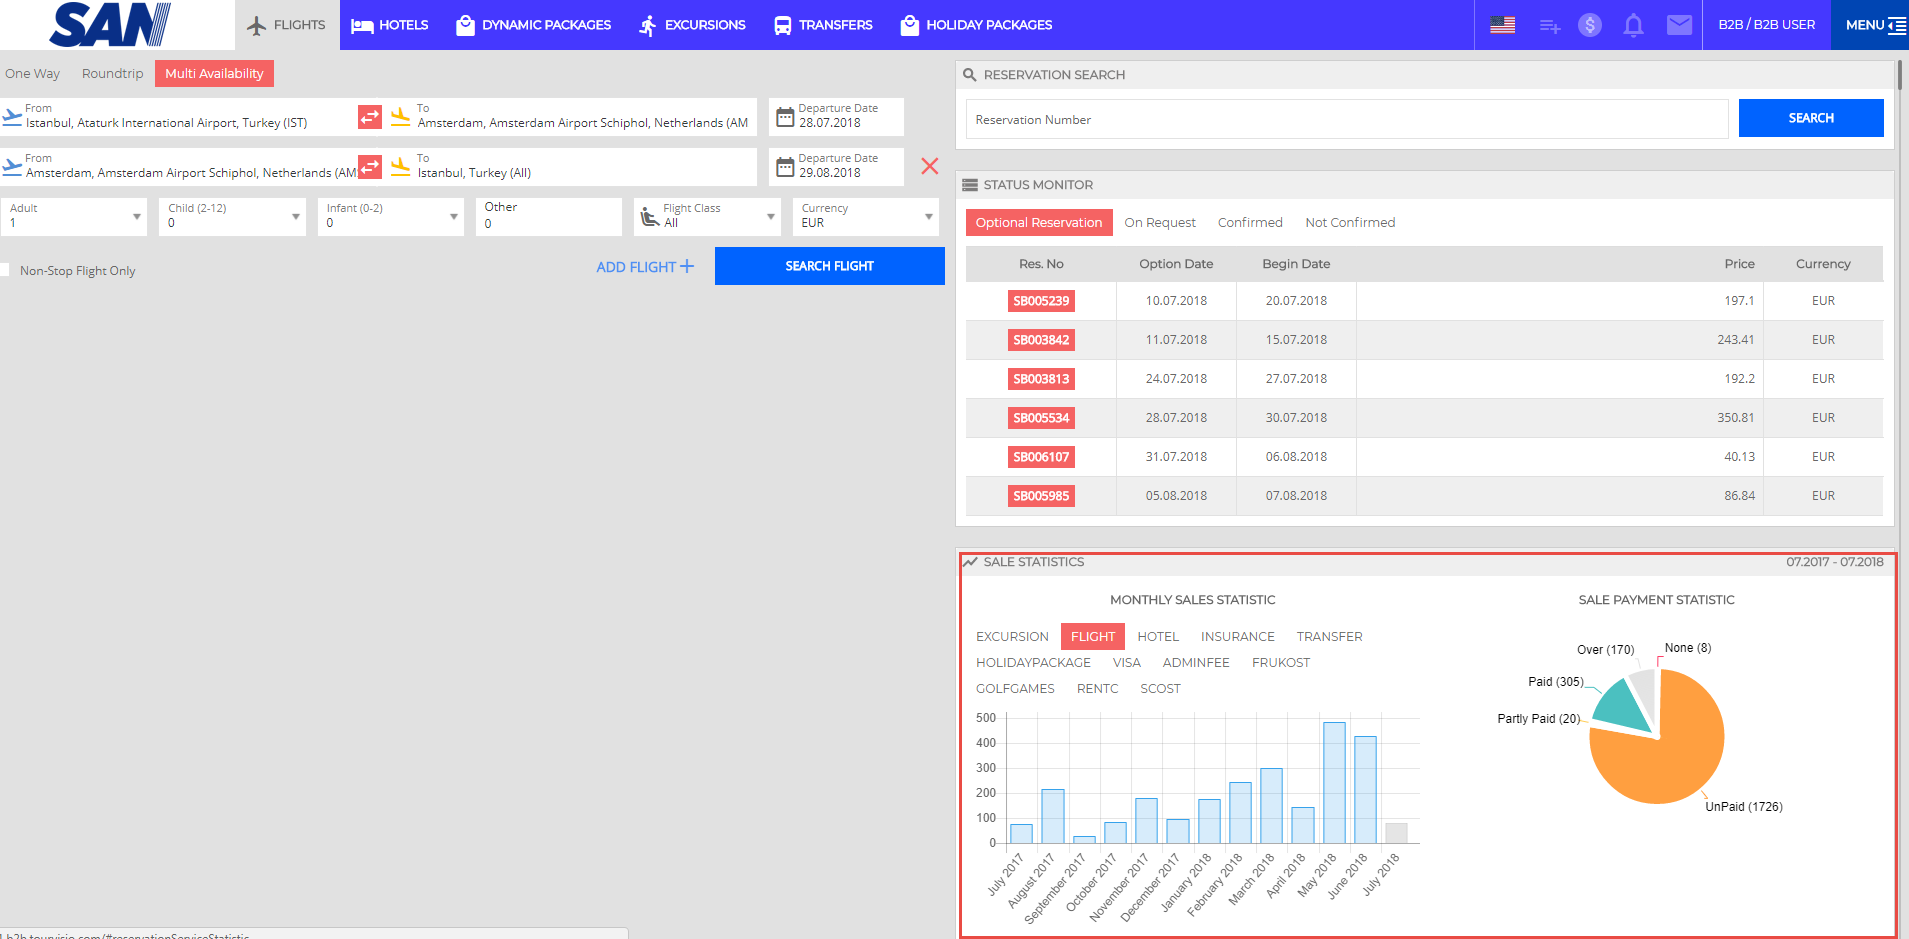
Task: Expand the Currency EUR dropdown
Action: point(928,217)
